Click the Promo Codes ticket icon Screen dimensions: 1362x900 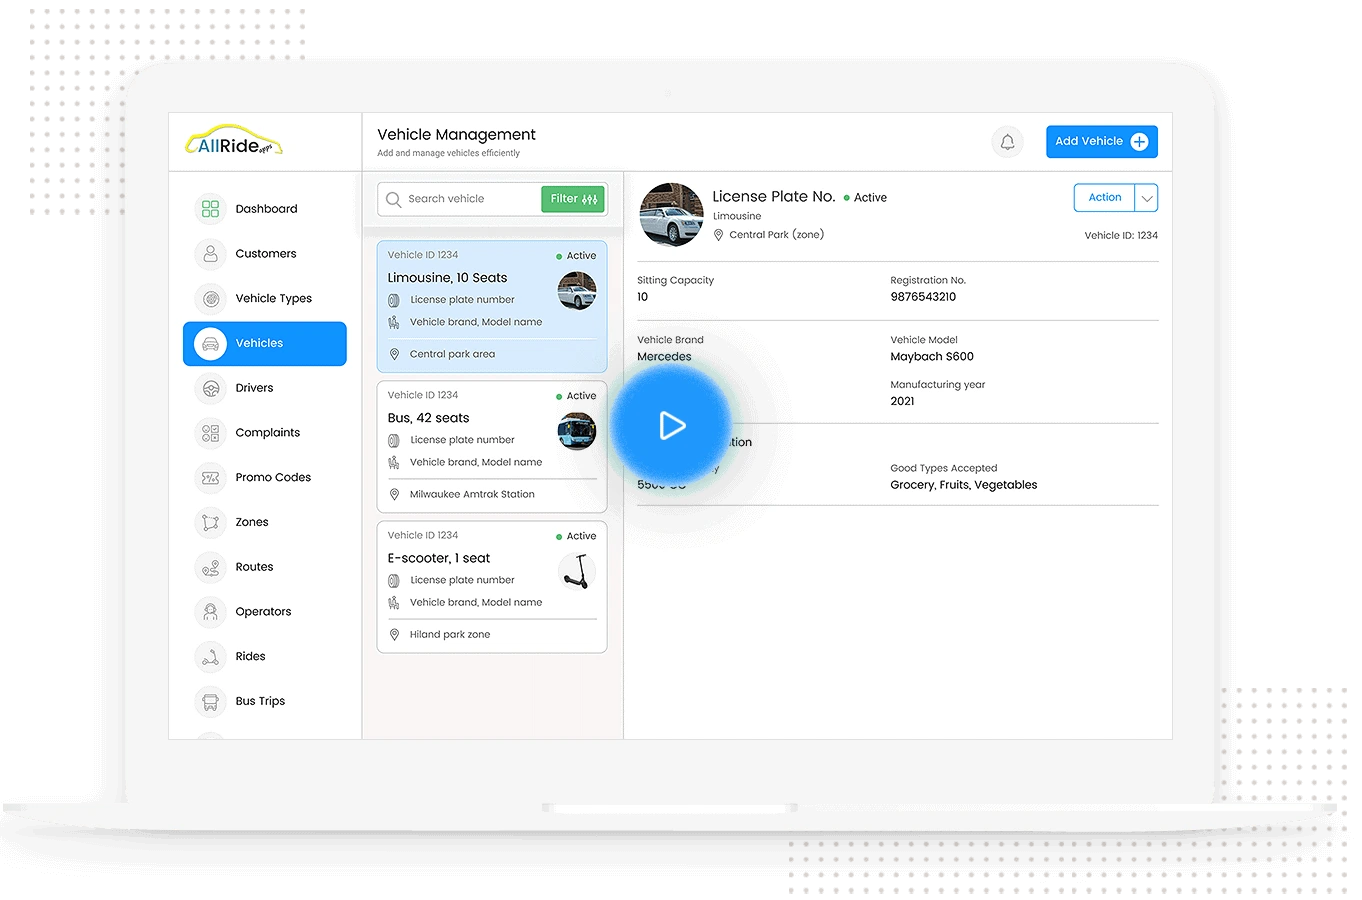tap(210, 477)
